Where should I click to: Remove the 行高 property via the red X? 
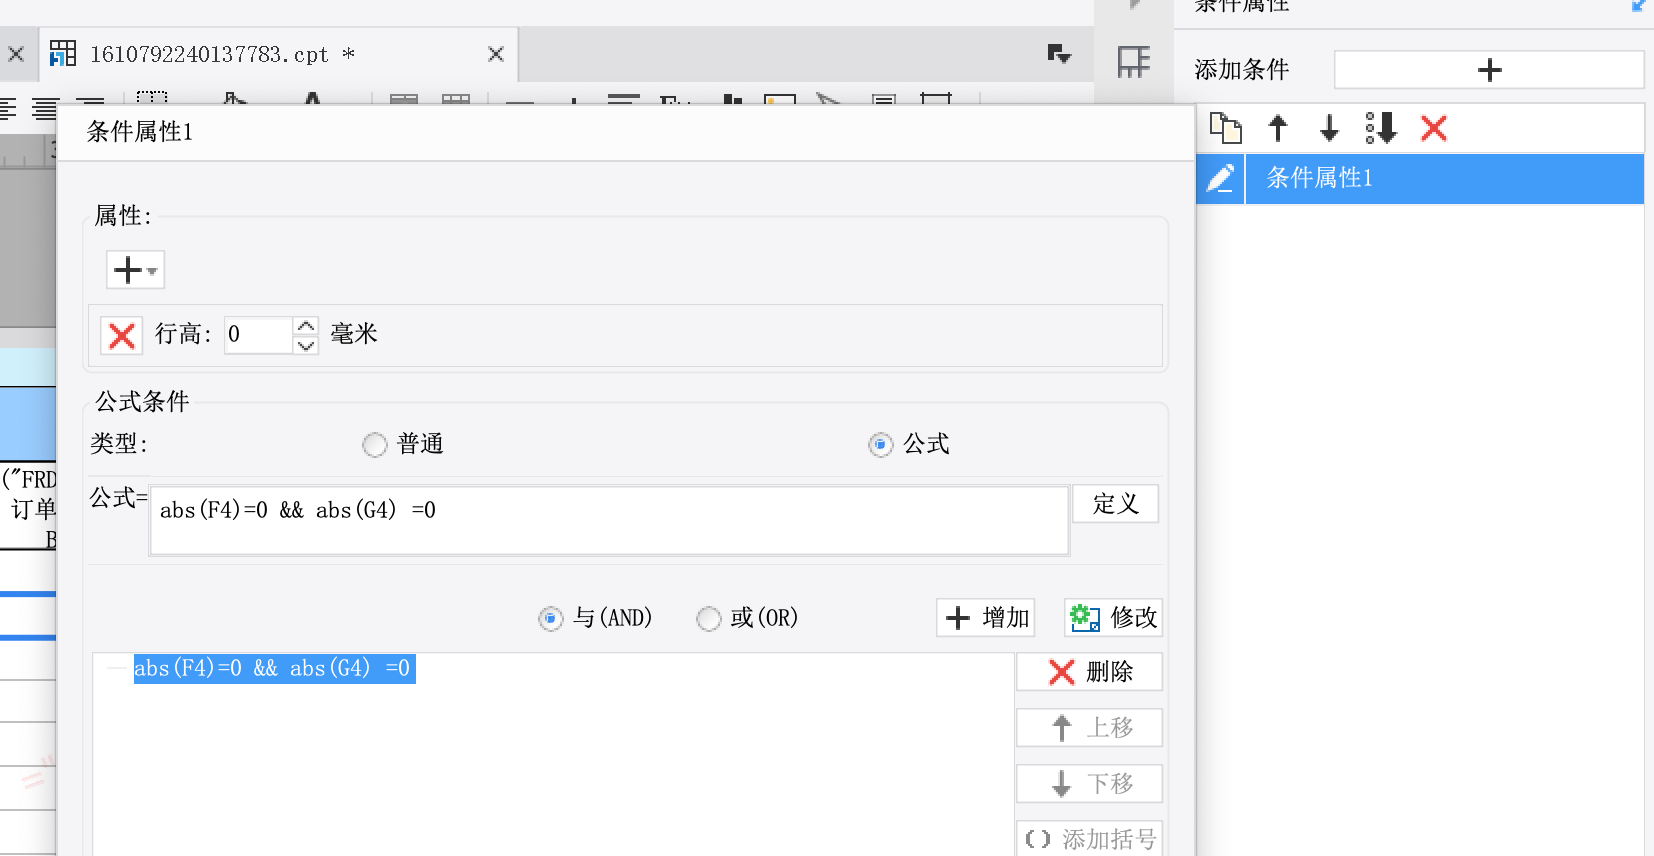(122, 335)
